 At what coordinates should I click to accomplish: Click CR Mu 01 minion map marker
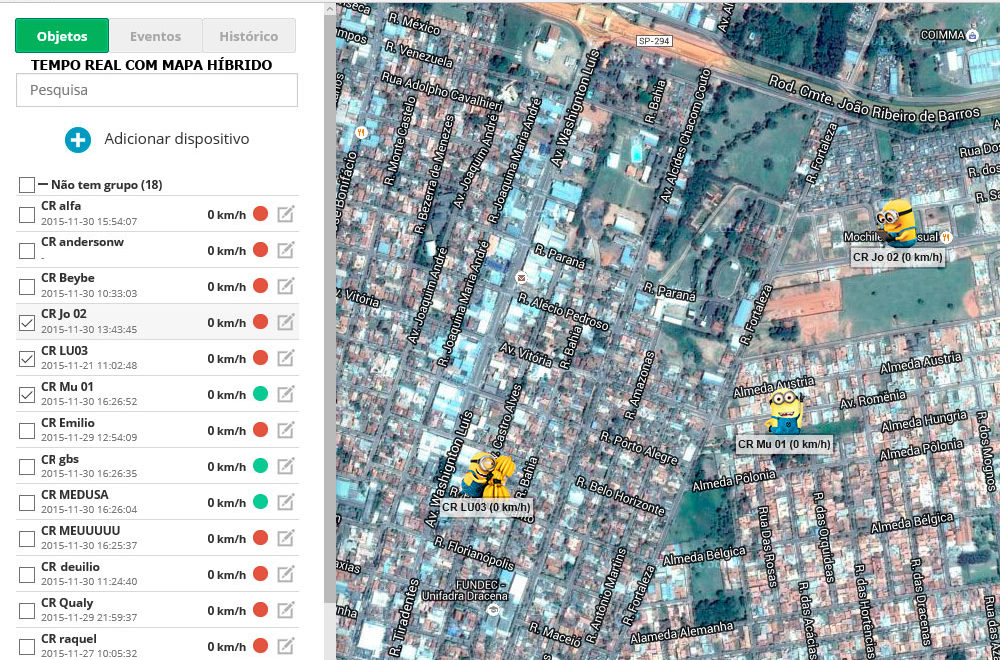(785, 410)
